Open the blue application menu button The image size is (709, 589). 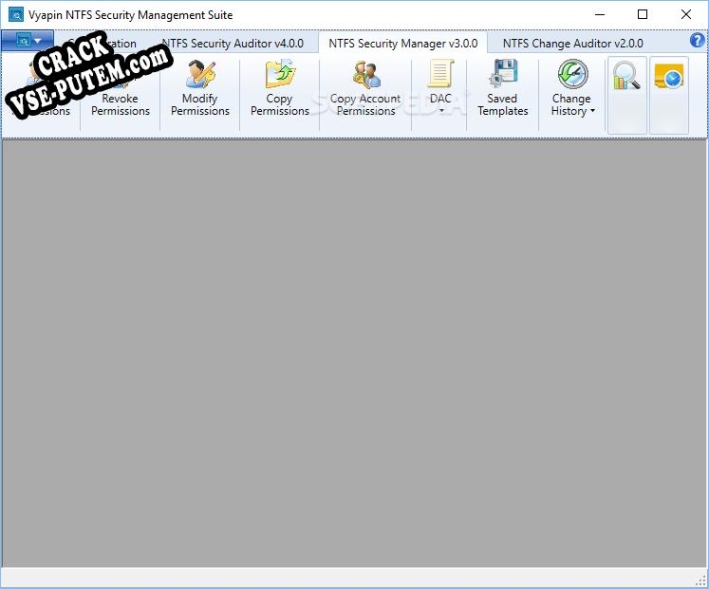point(28,41)
